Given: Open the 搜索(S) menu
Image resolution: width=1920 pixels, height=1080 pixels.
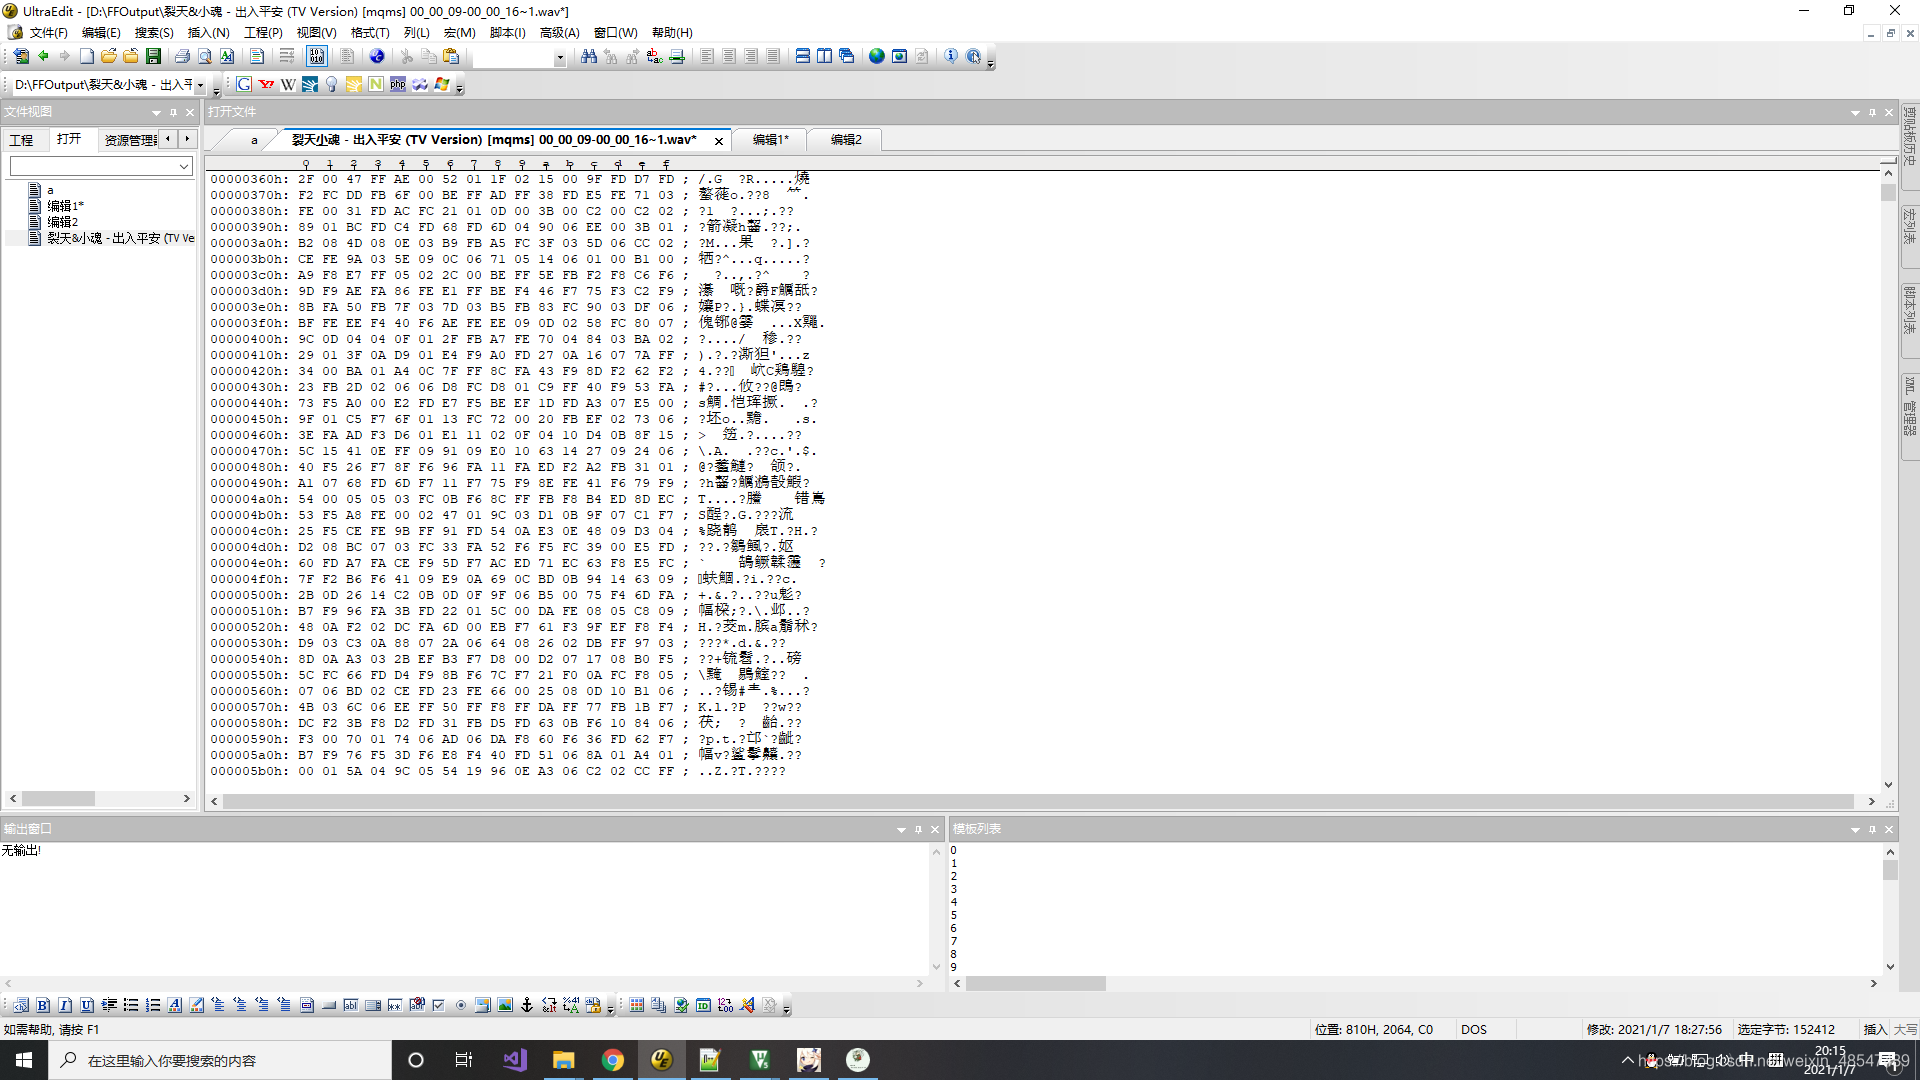Looking at the screenshot, I should pos(154,33).
